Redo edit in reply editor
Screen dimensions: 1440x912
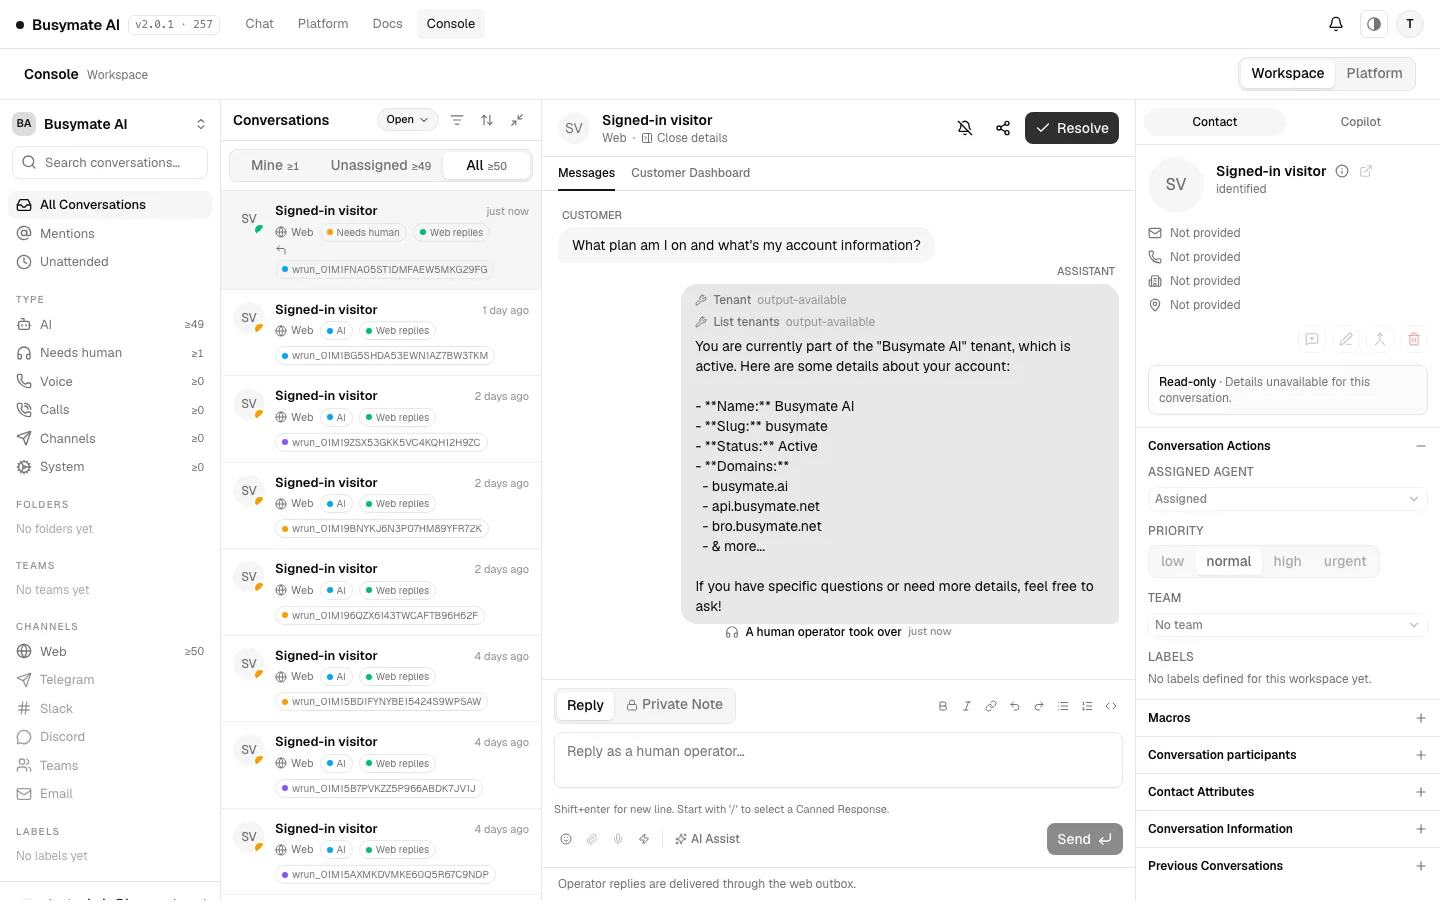tap(1039, 706)
